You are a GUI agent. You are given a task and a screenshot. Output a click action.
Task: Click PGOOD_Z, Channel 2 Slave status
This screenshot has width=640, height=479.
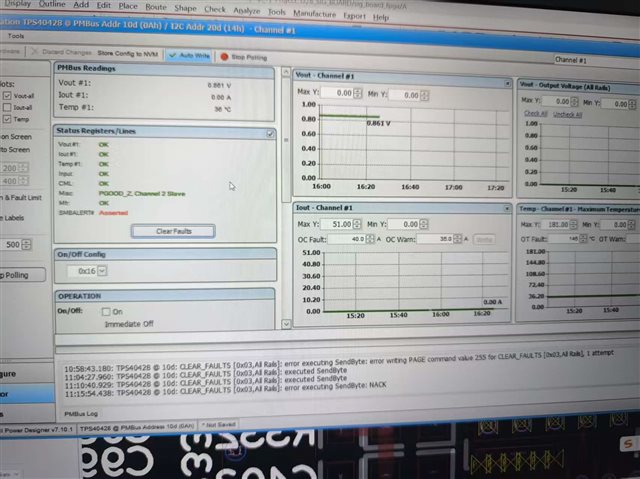pyautogui.click(x=142, y=193)
